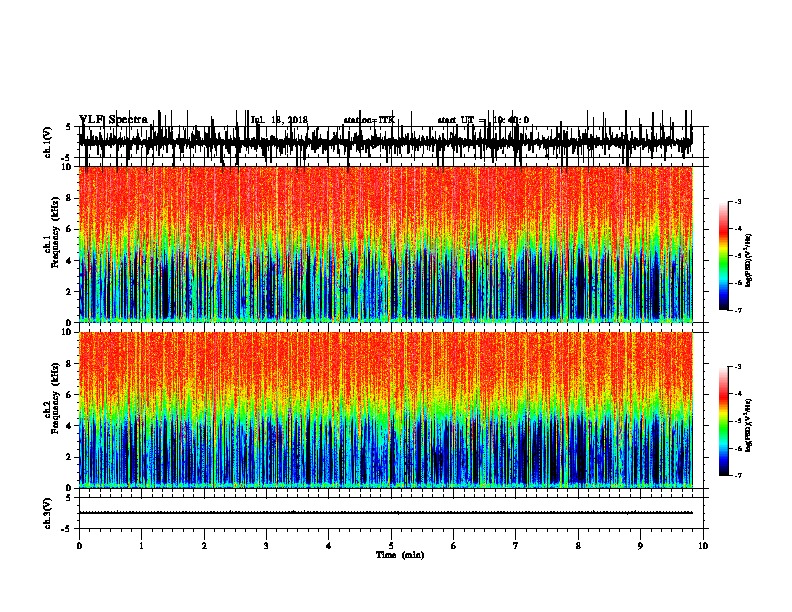Click the "-7" label on ch.1 color scale
The image size is (792, 612).
(x=737, y=310)
